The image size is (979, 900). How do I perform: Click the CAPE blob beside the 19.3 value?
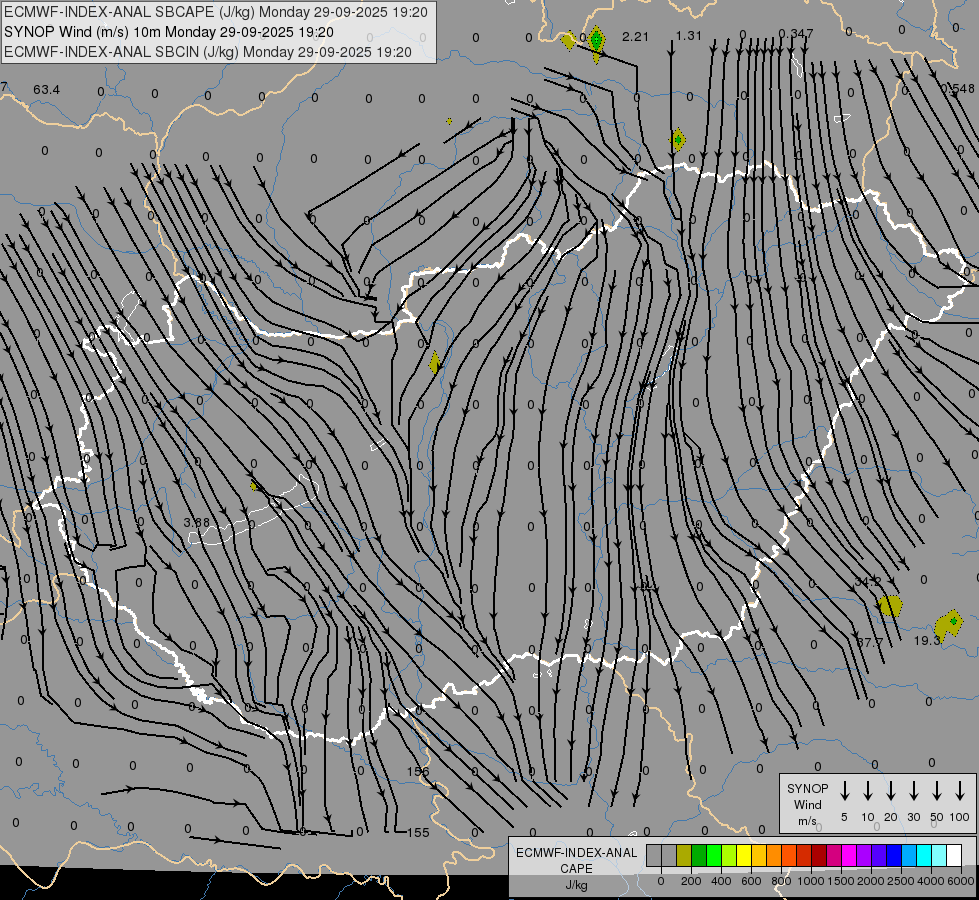coord(948,624)
